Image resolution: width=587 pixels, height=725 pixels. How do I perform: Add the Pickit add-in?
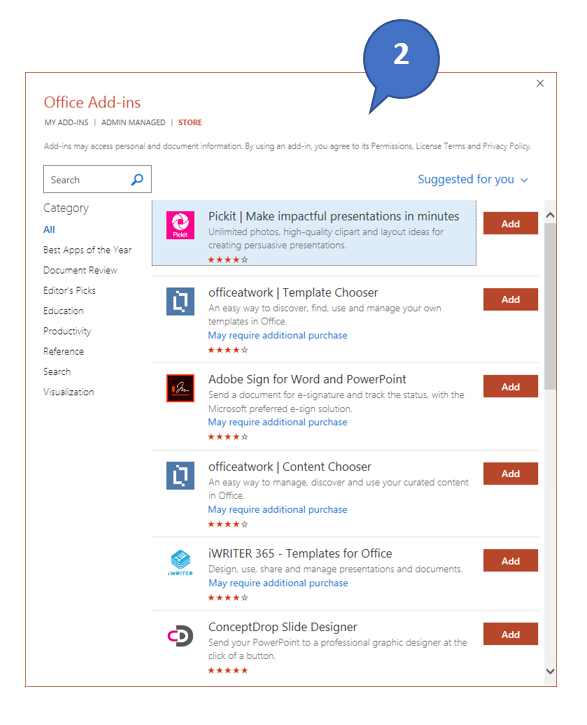tap(510, 223)
